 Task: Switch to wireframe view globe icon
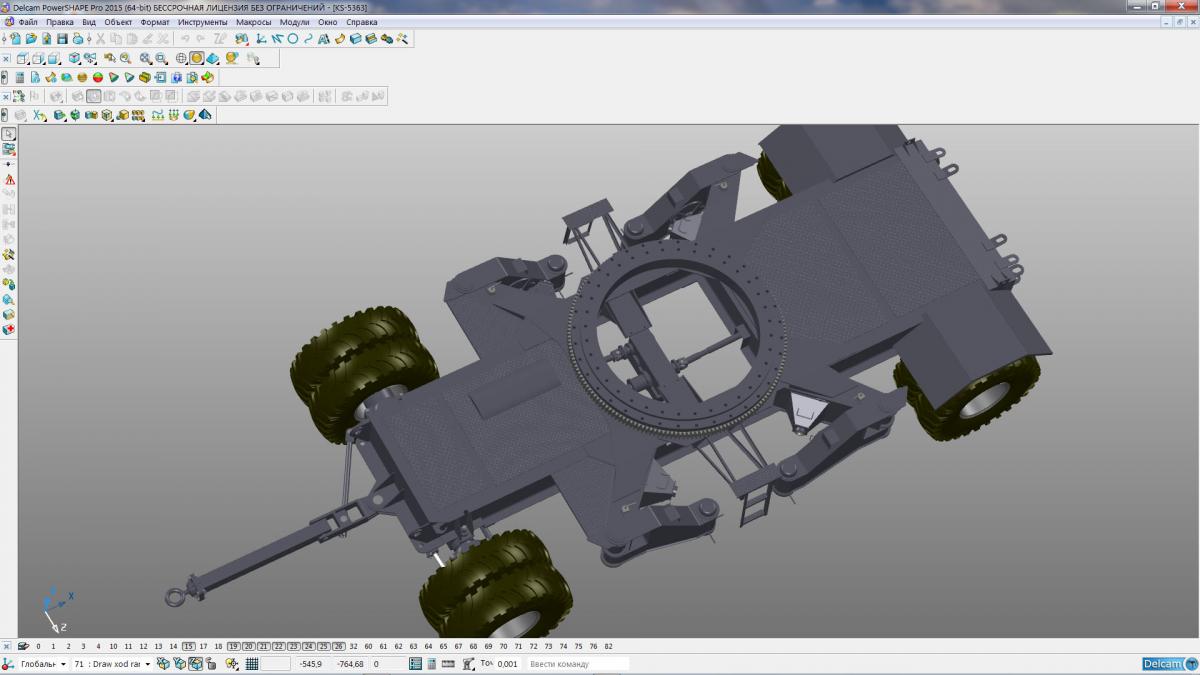point(181,58)
